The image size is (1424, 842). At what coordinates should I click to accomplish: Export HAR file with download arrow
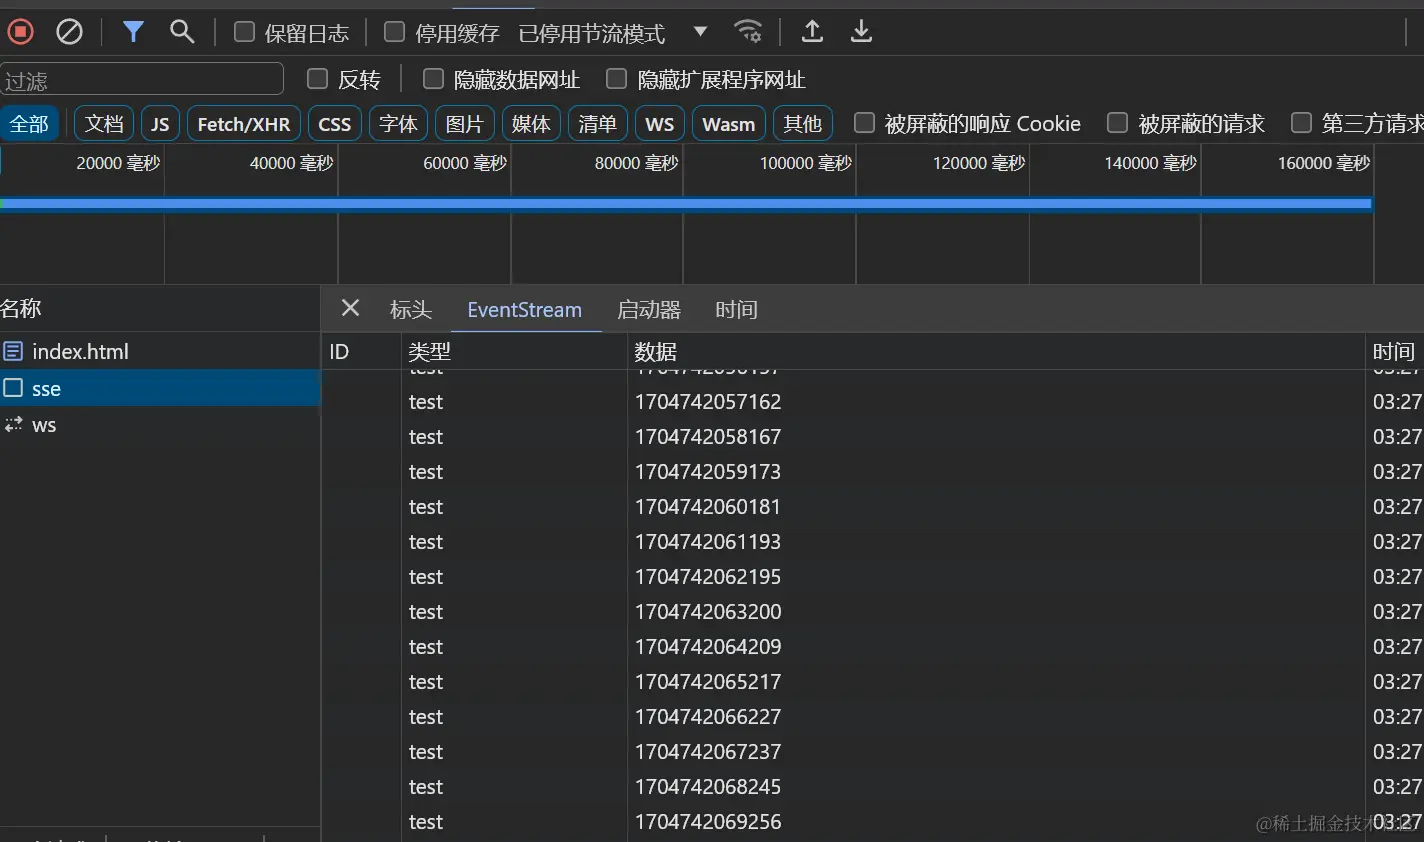[861, 32]
